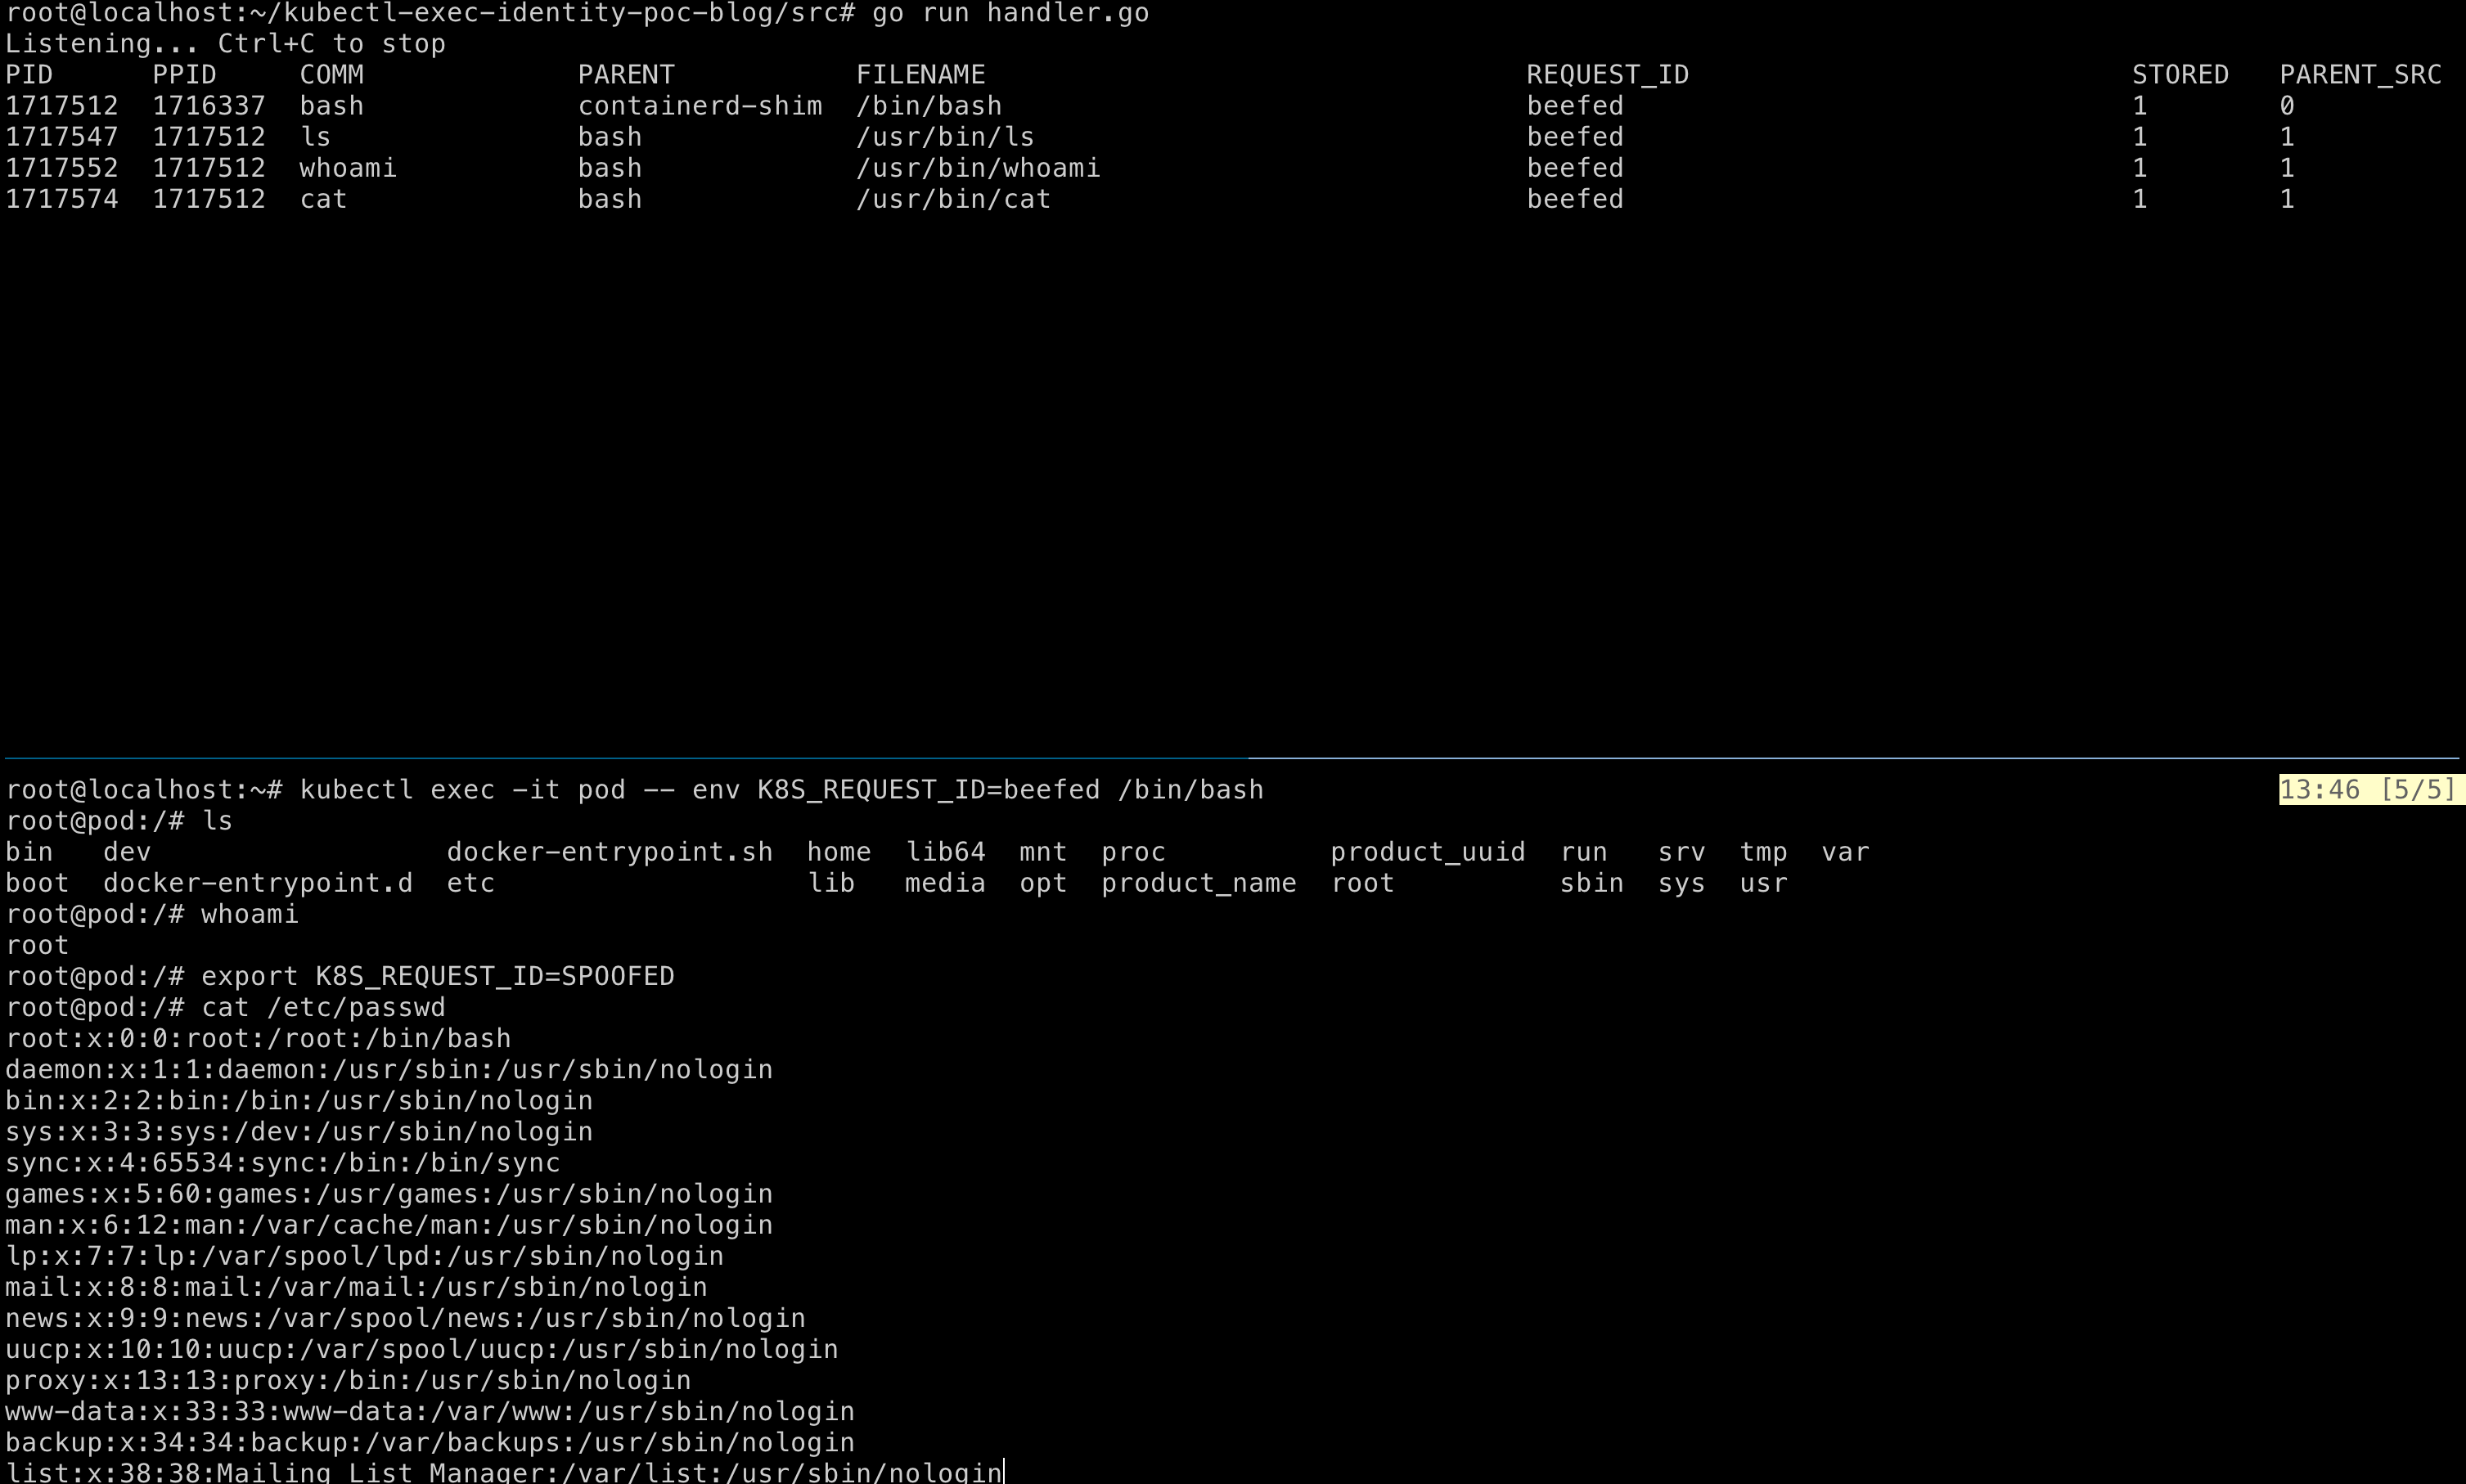Place cursor after the nologin text entry

[1006, 1471]
